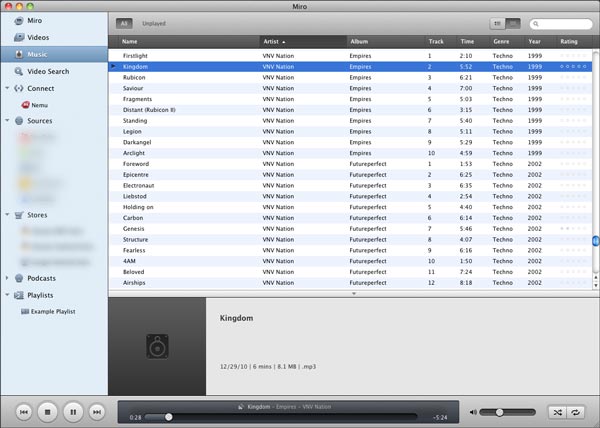This screenshot has width=600, height=428.
Task: Click the list vertical scrollbar thumb
Action: pos(595,241)
